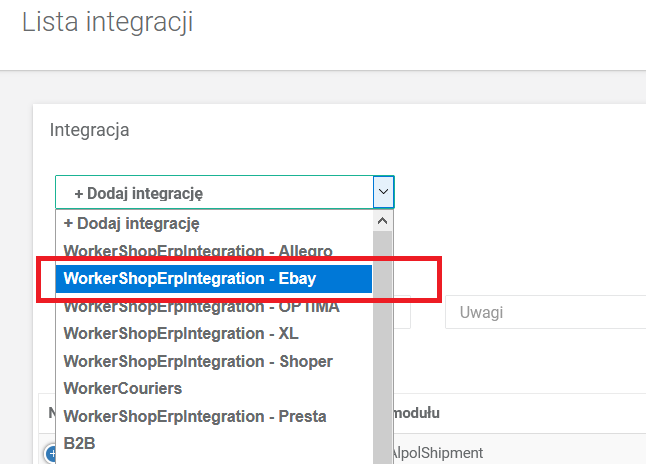Choose WorkerShopErpIntegration - Allegro option
This screenshot has width=646, height=464.
click(198, 250)
